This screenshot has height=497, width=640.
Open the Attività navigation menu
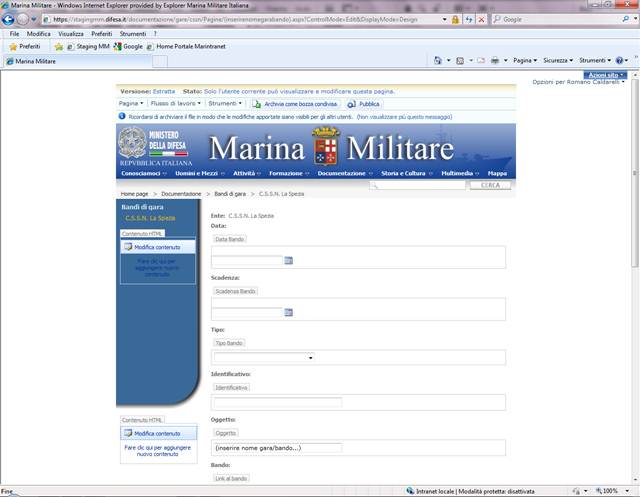tap(247, 173)
